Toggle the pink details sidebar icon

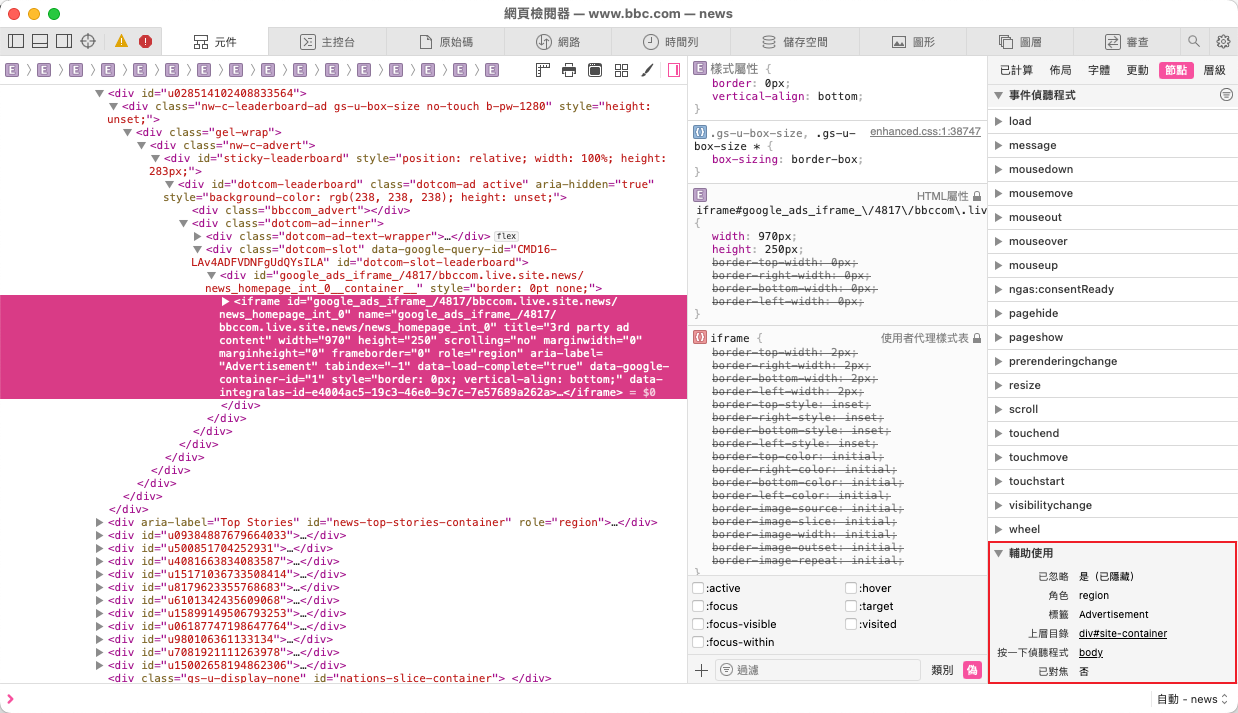click(x=674, y=70)
